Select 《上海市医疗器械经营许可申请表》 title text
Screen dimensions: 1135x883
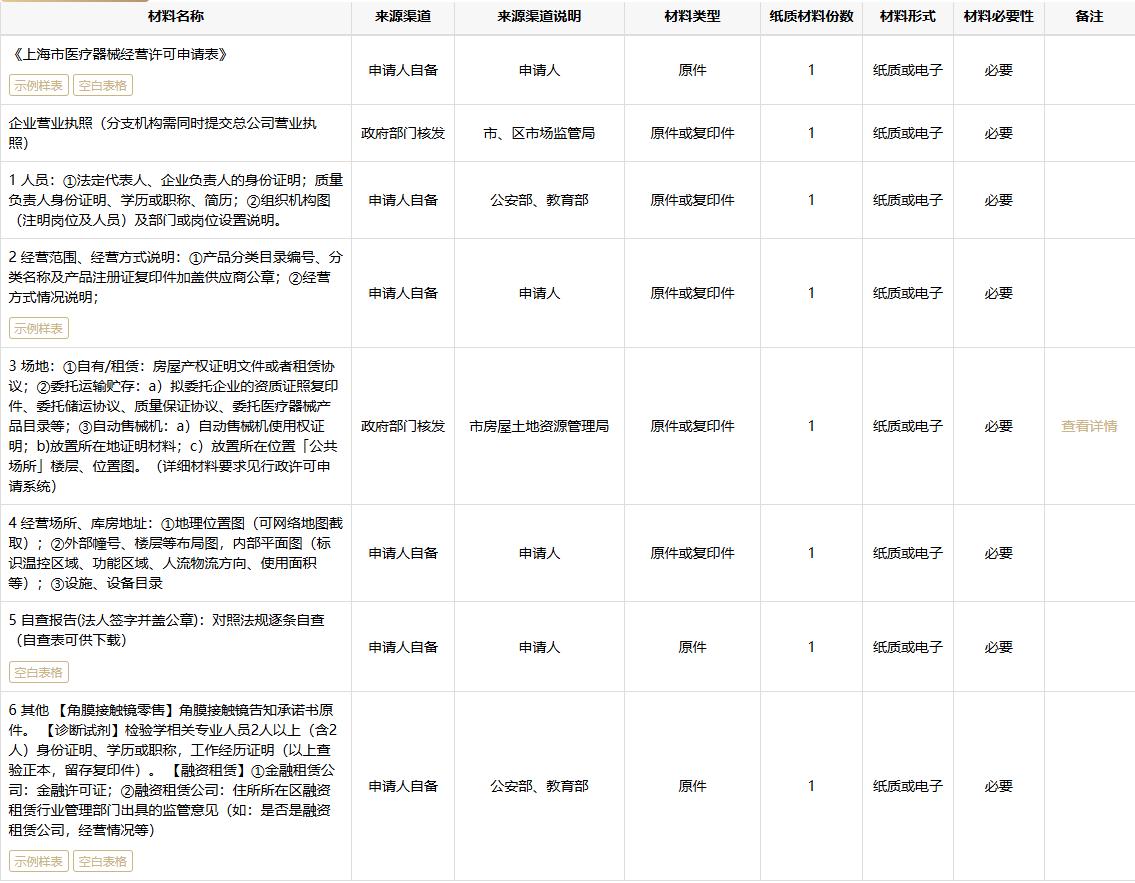(120, 54)
